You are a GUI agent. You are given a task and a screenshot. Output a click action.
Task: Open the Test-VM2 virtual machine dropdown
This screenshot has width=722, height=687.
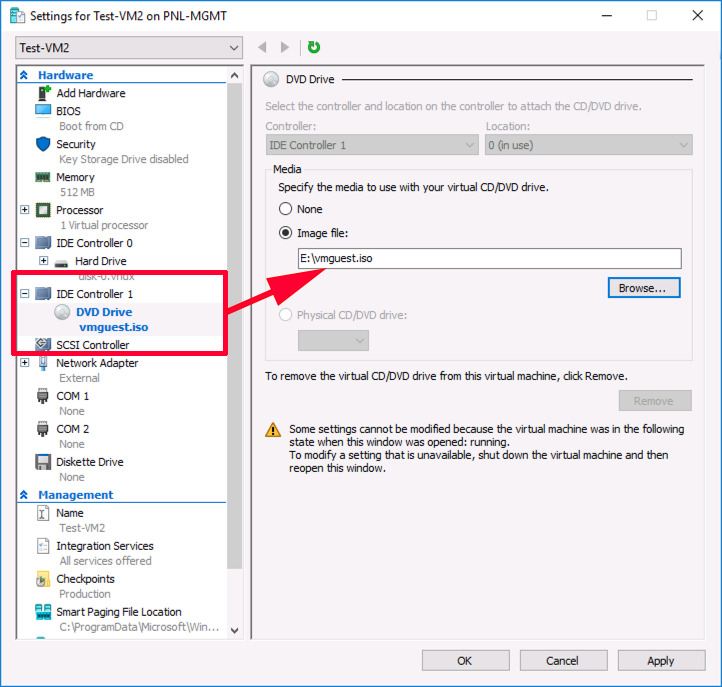[129, 48]
